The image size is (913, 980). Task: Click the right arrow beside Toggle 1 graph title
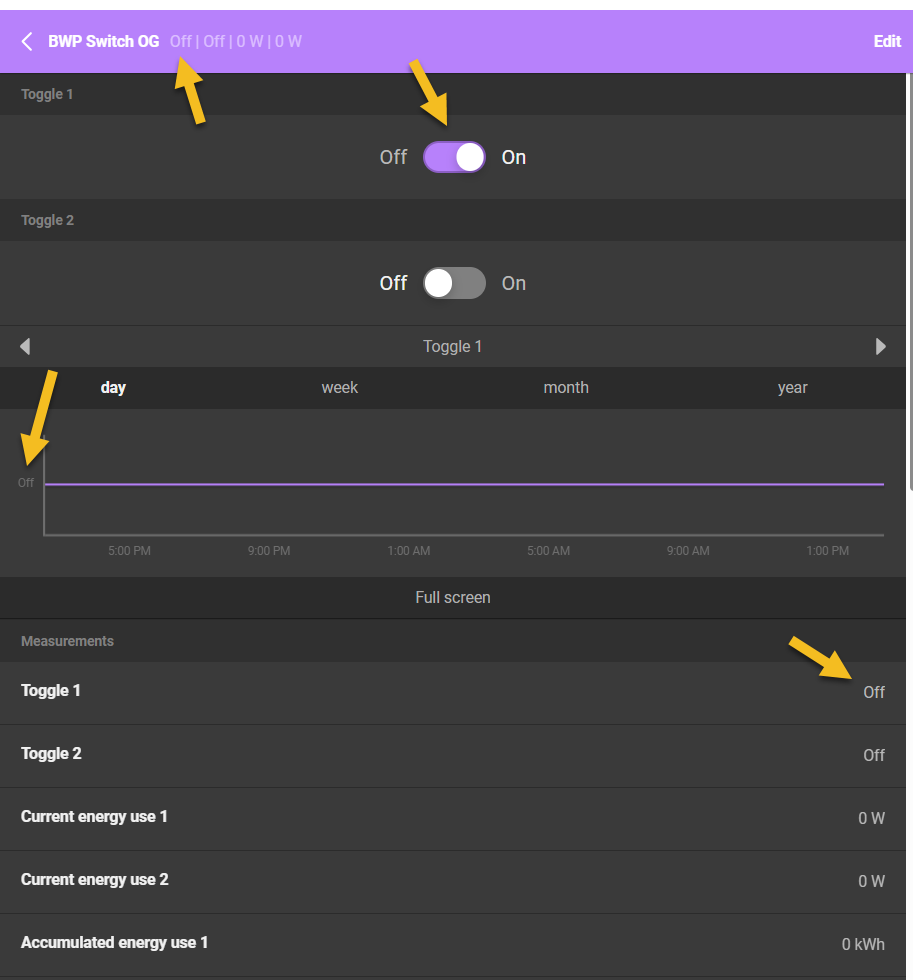point(881,346)
